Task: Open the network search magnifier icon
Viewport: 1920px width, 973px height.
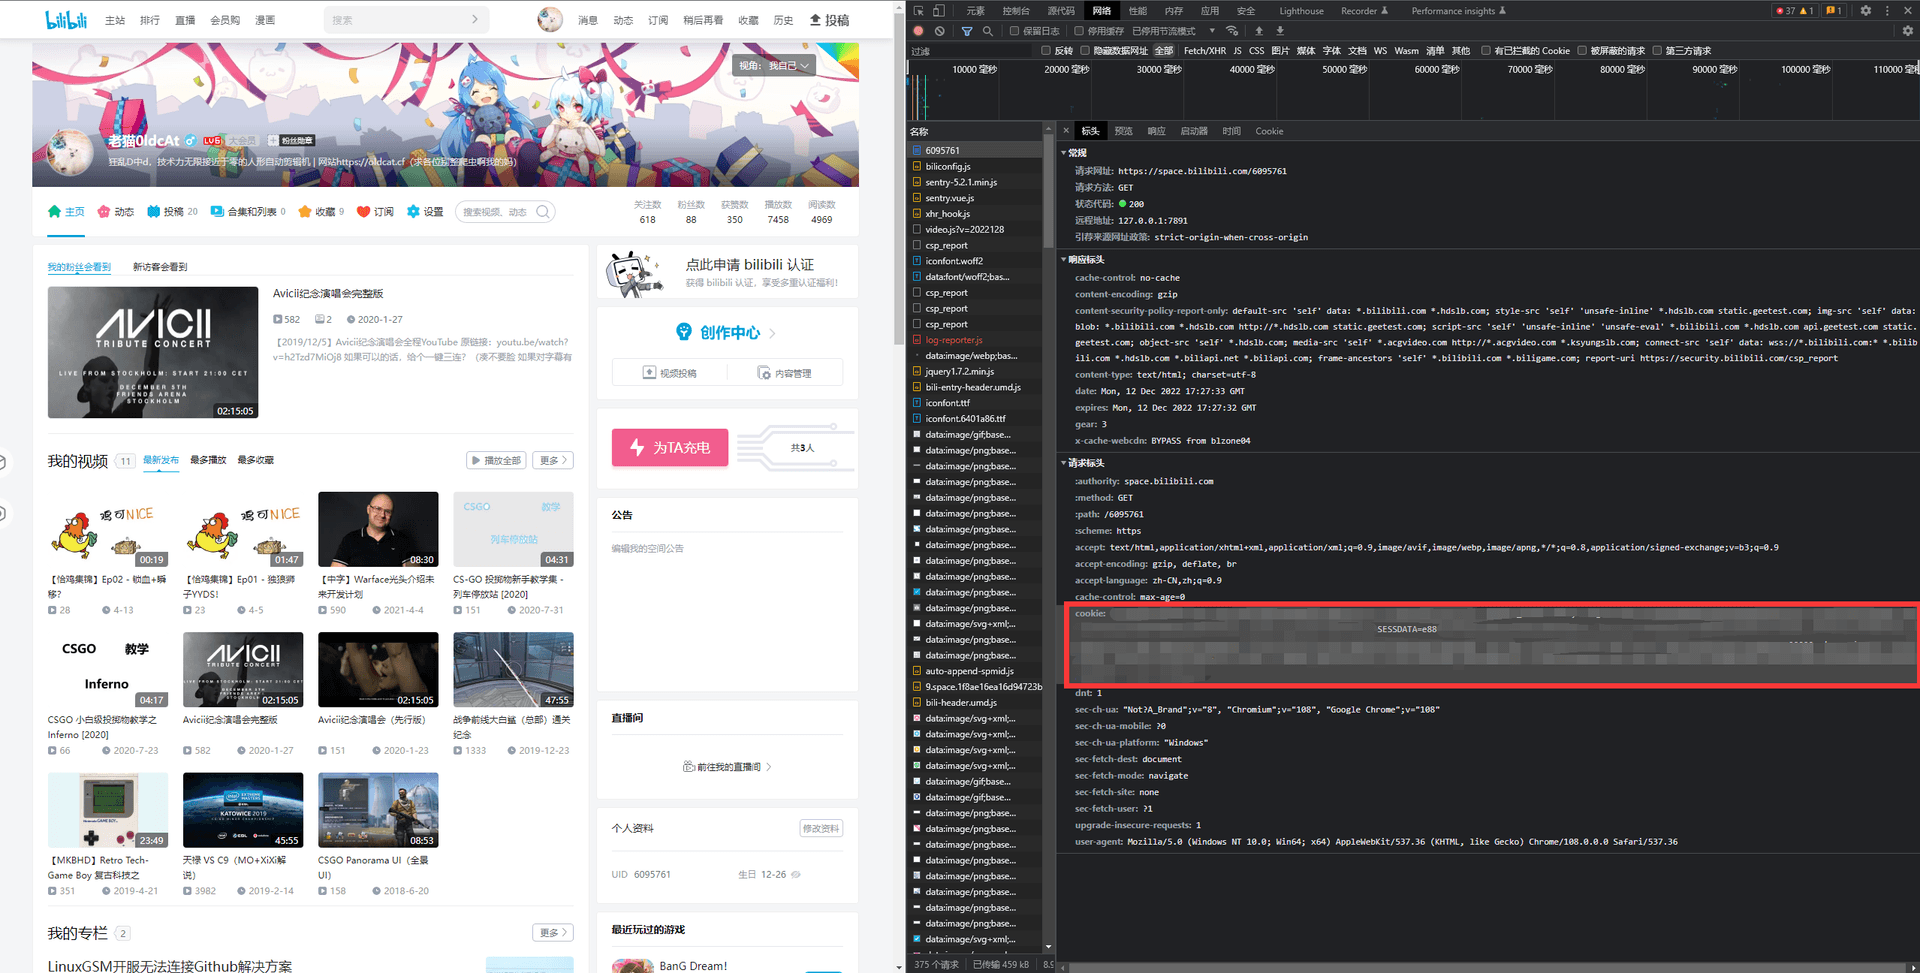Action: (988, 31)
